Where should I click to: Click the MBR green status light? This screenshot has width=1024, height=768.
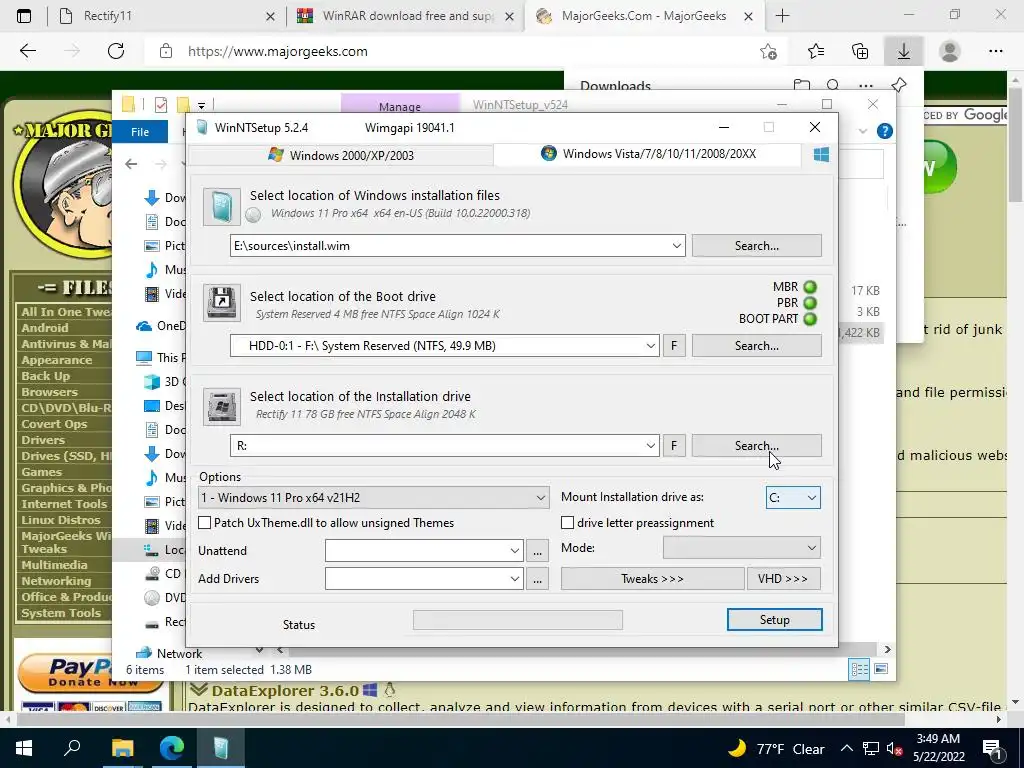[x=810, y=287]
